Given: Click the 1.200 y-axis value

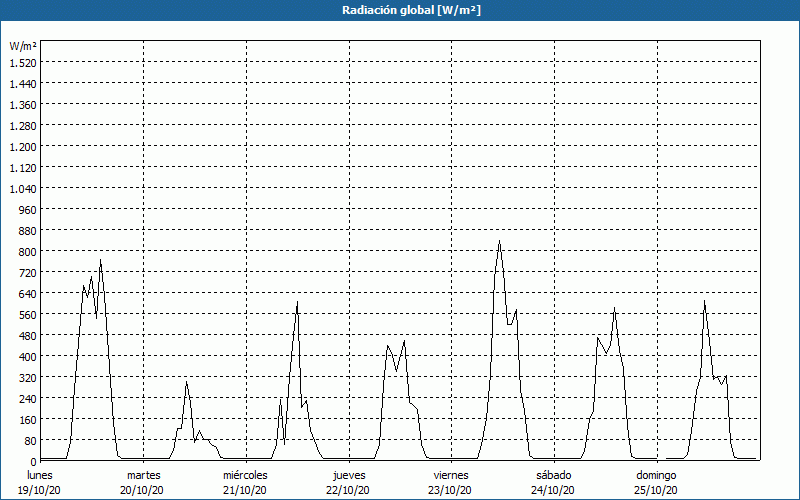Looking at the screenshot, I should [23, 146].
